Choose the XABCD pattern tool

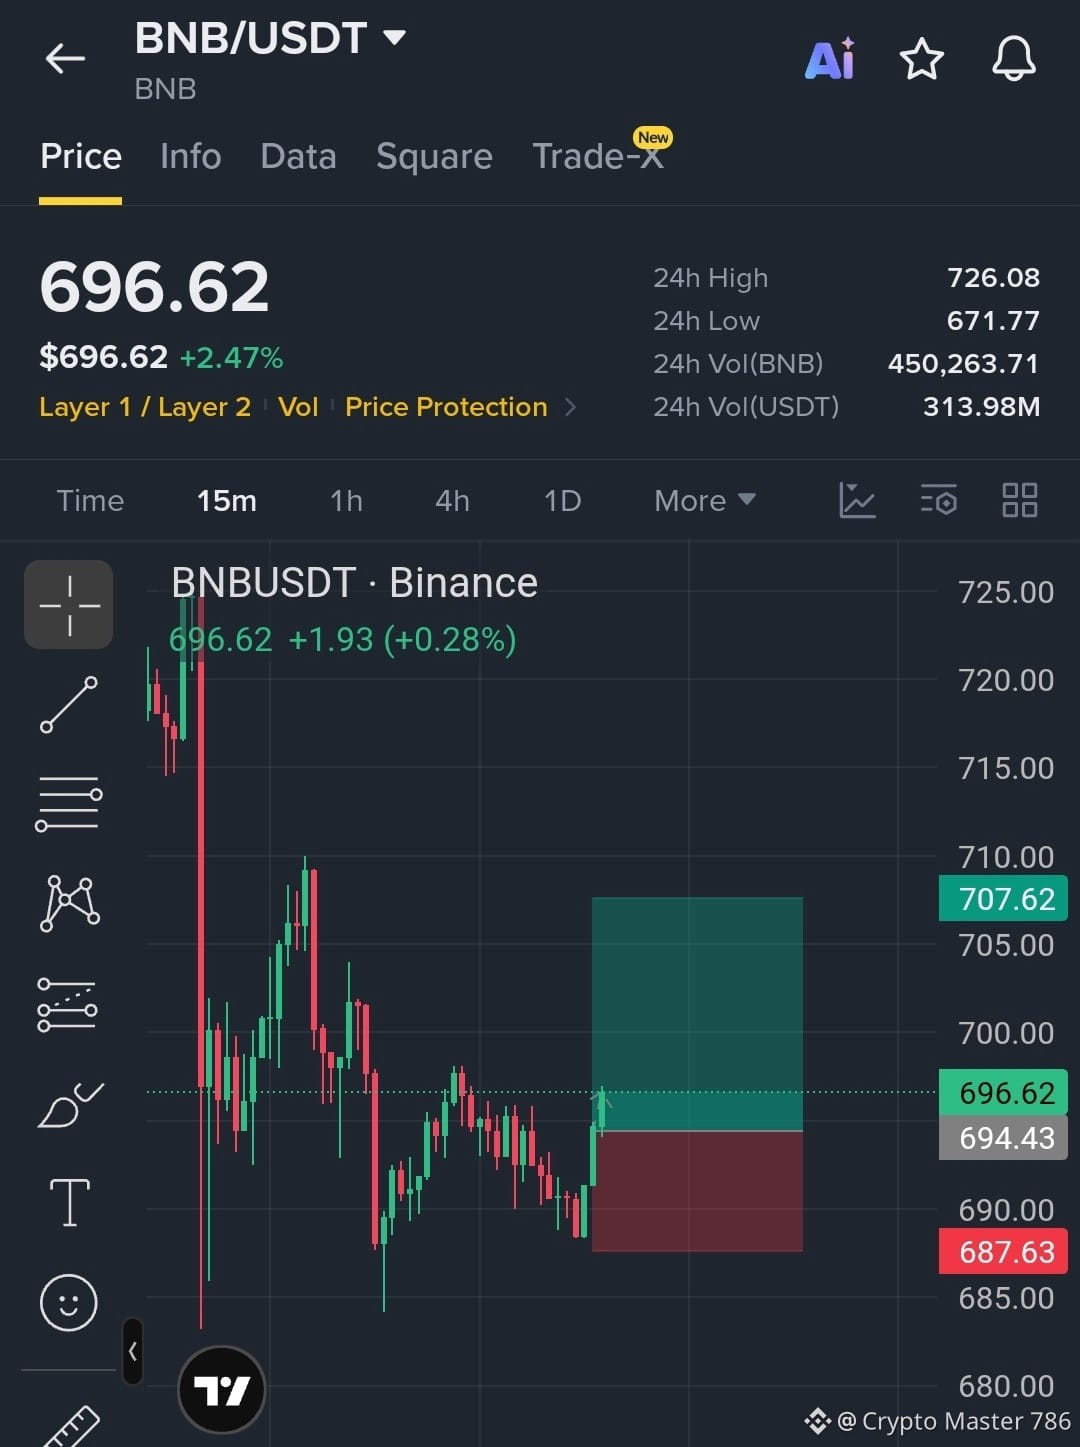(x=69, y=903)
